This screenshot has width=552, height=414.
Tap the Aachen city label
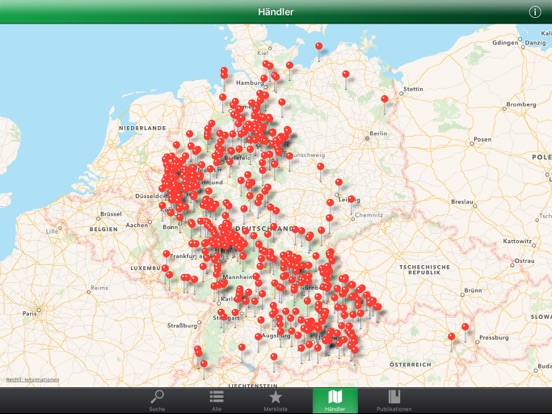137,225
